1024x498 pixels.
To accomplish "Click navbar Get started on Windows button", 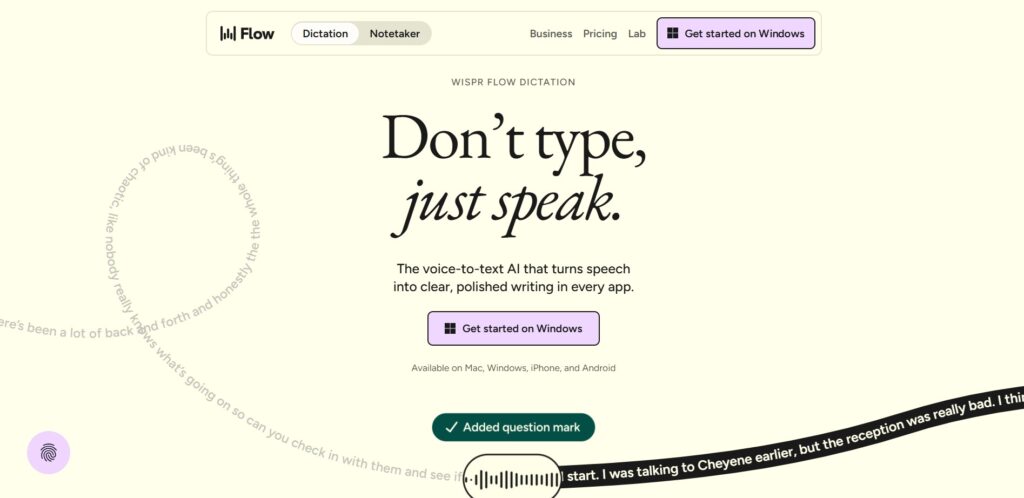I will [735, 33].
